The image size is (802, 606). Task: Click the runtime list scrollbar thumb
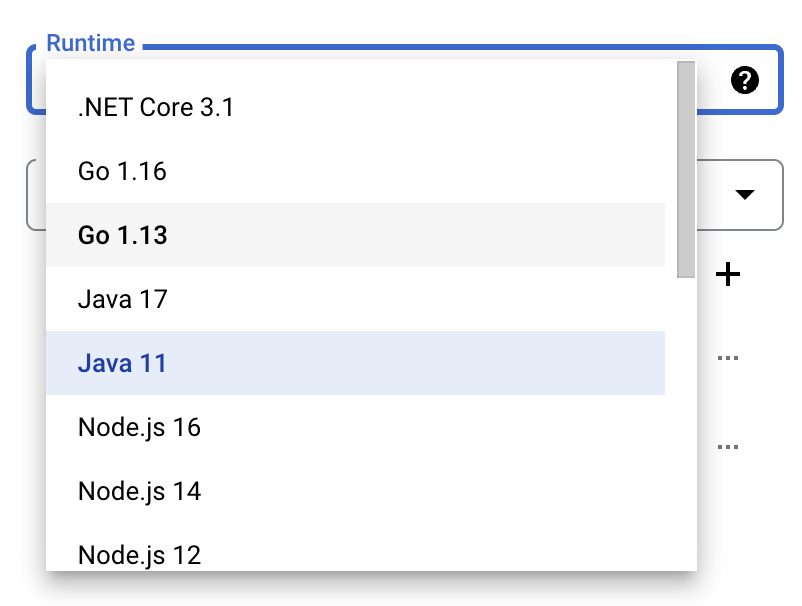coord(686,168)
